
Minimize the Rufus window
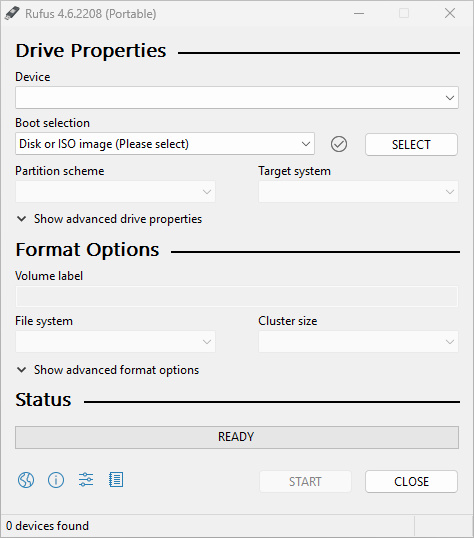coord(359,14)
